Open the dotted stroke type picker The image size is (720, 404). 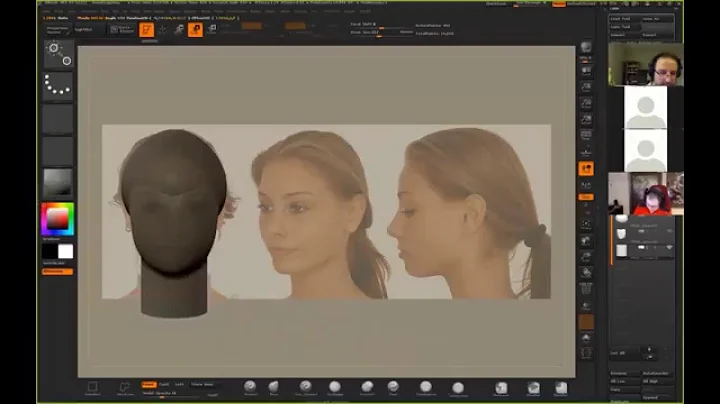58,85
